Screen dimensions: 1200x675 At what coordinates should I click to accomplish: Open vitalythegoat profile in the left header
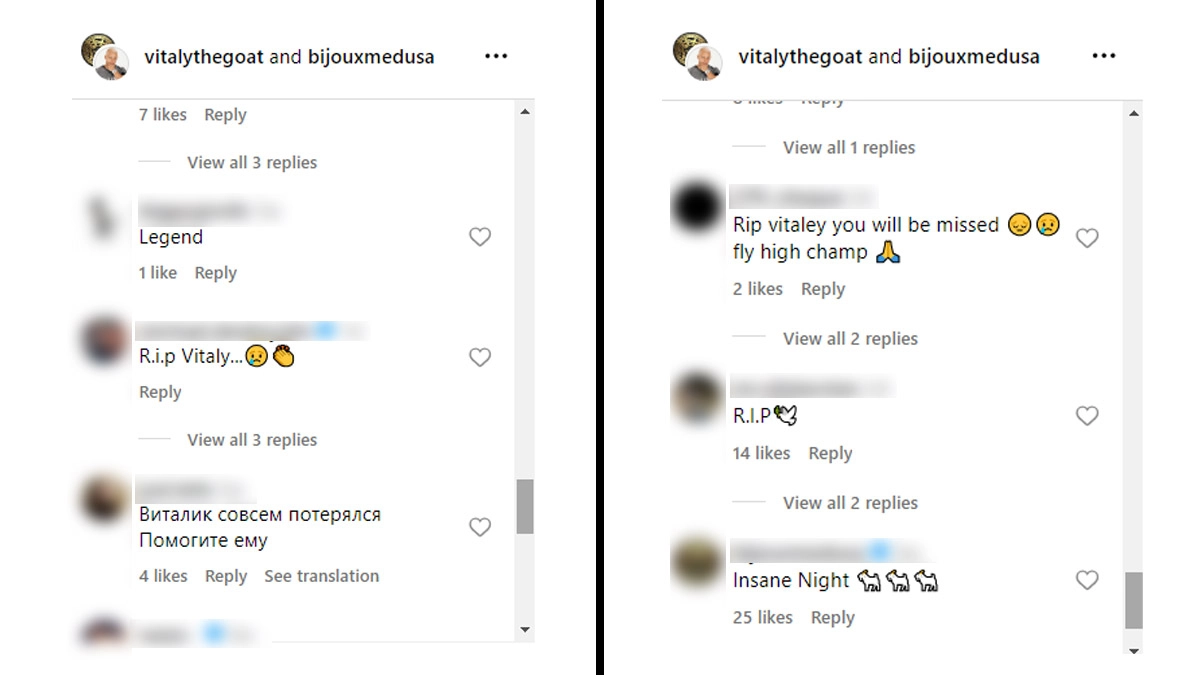[204, 56]
